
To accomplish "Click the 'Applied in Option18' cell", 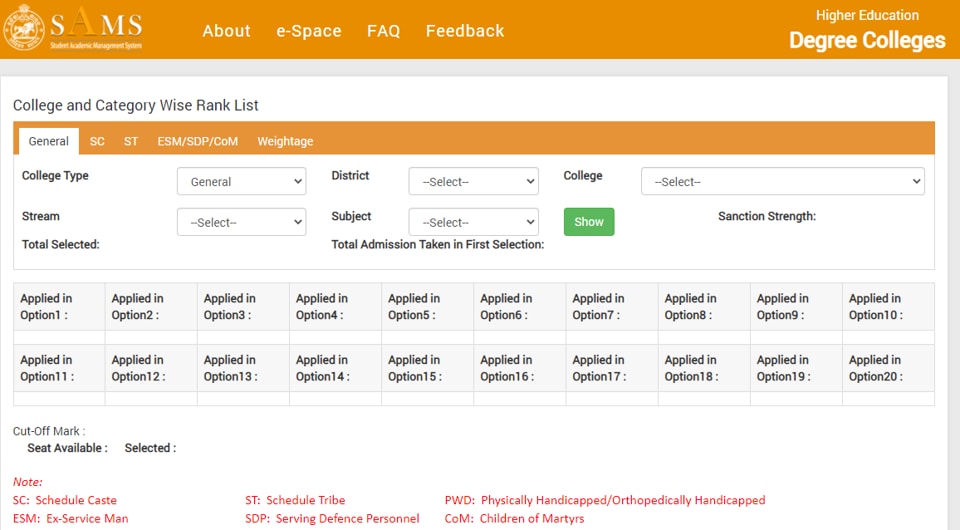I will (704, 368).
